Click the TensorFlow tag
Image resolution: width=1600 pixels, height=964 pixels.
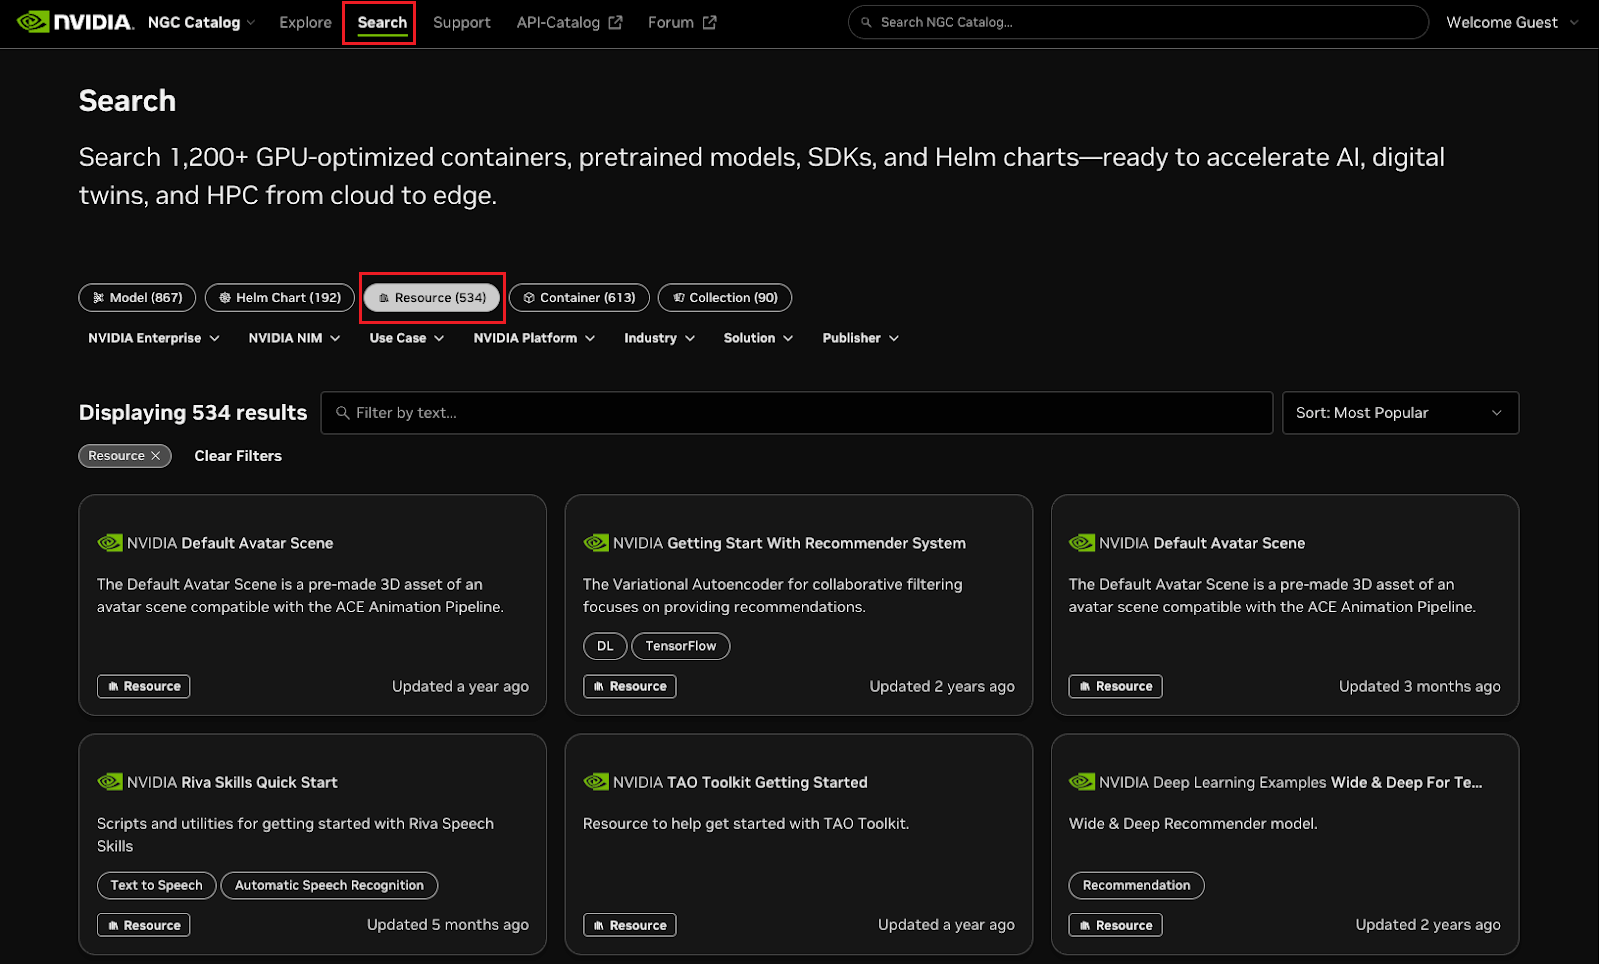(x=680, y=646)
